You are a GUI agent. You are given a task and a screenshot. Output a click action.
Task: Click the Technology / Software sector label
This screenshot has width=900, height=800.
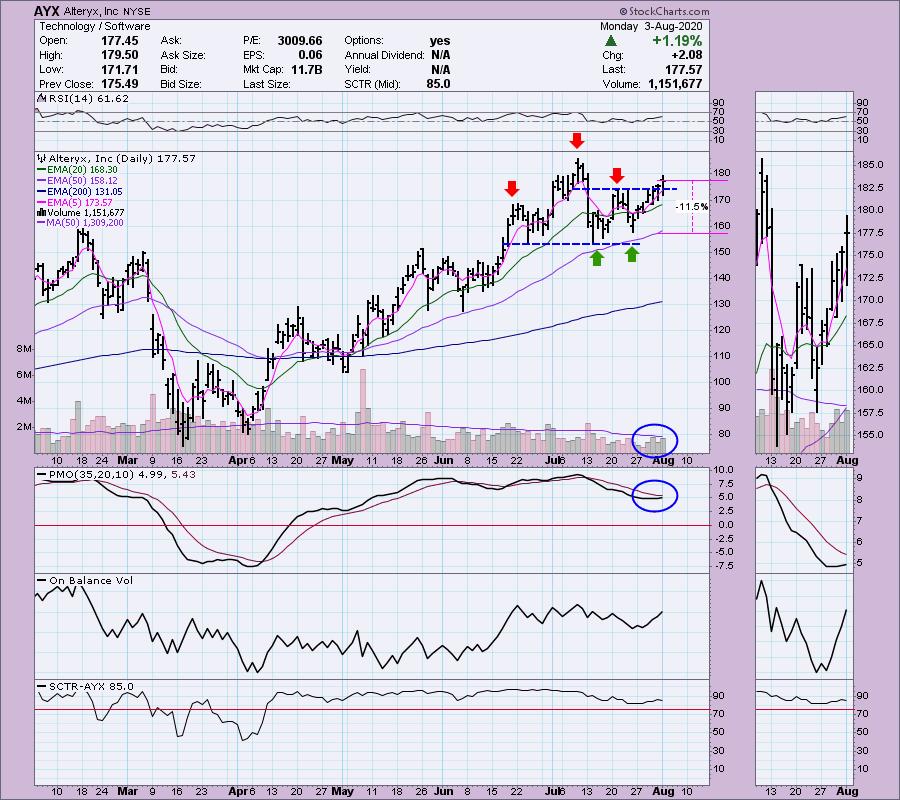[x=95, y=26]
